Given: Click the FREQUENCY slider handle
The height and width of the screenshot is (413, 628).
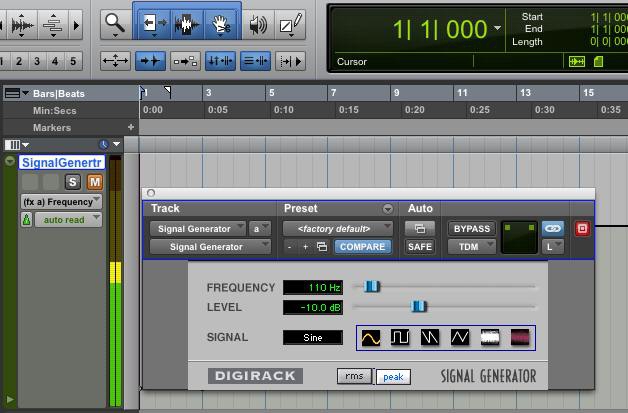Looking at the screenshot, I should [x=372, y=286].
